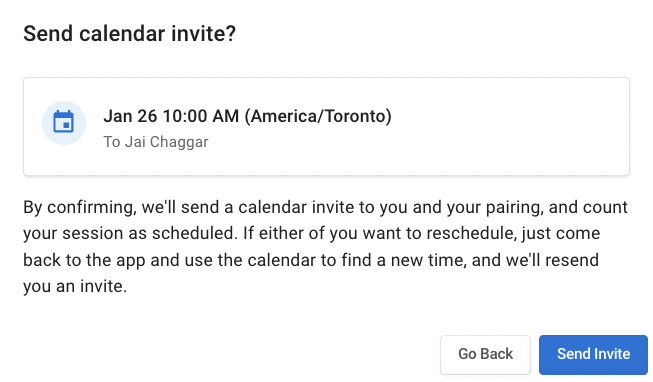Click 'resend' text in the description paragraph
Viewport: 653px width, 382px height.
(x=572, y=260)
